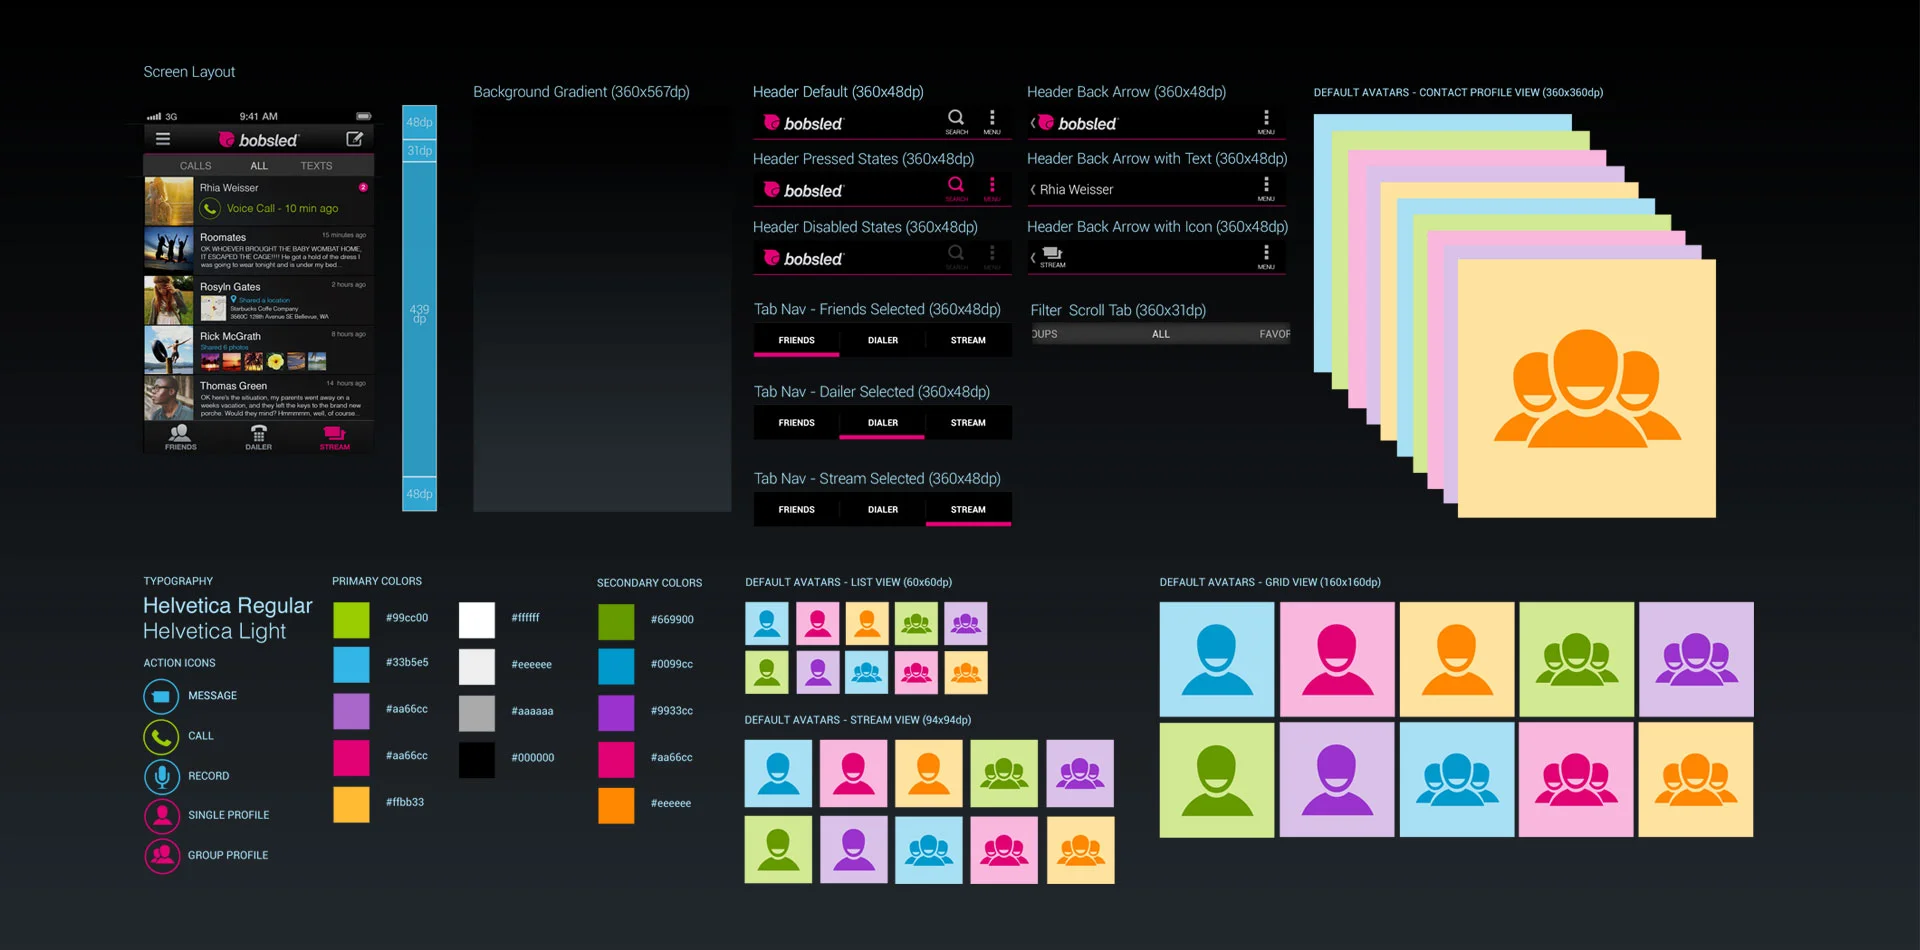The width and height of the screenshot is (1920, 950).
Task: Select CALLS tab in phone mockup
Action: coord(195,166)
